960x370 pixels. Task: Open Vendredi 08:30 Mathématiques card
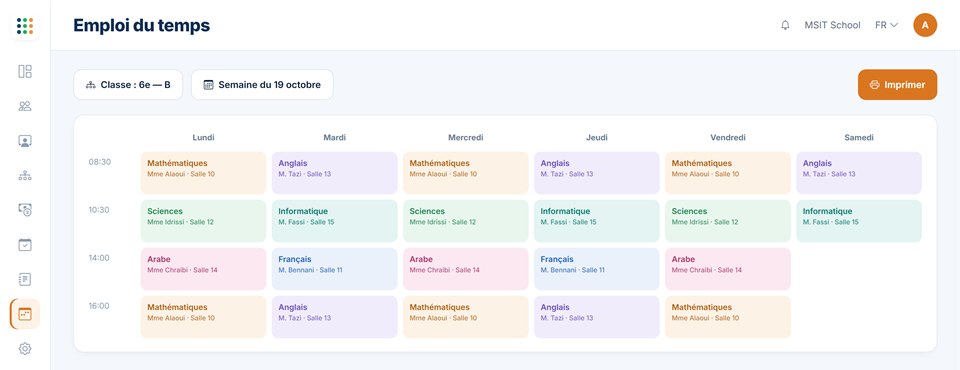(x=728, y=173)
